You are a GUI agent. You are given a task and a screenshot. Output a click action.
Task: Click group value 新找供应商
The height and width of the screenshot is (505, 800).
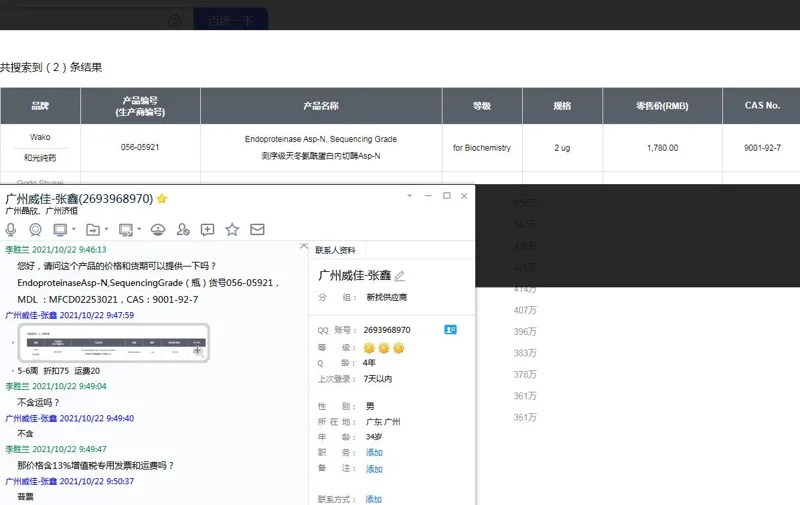click(x=387, y=297)
